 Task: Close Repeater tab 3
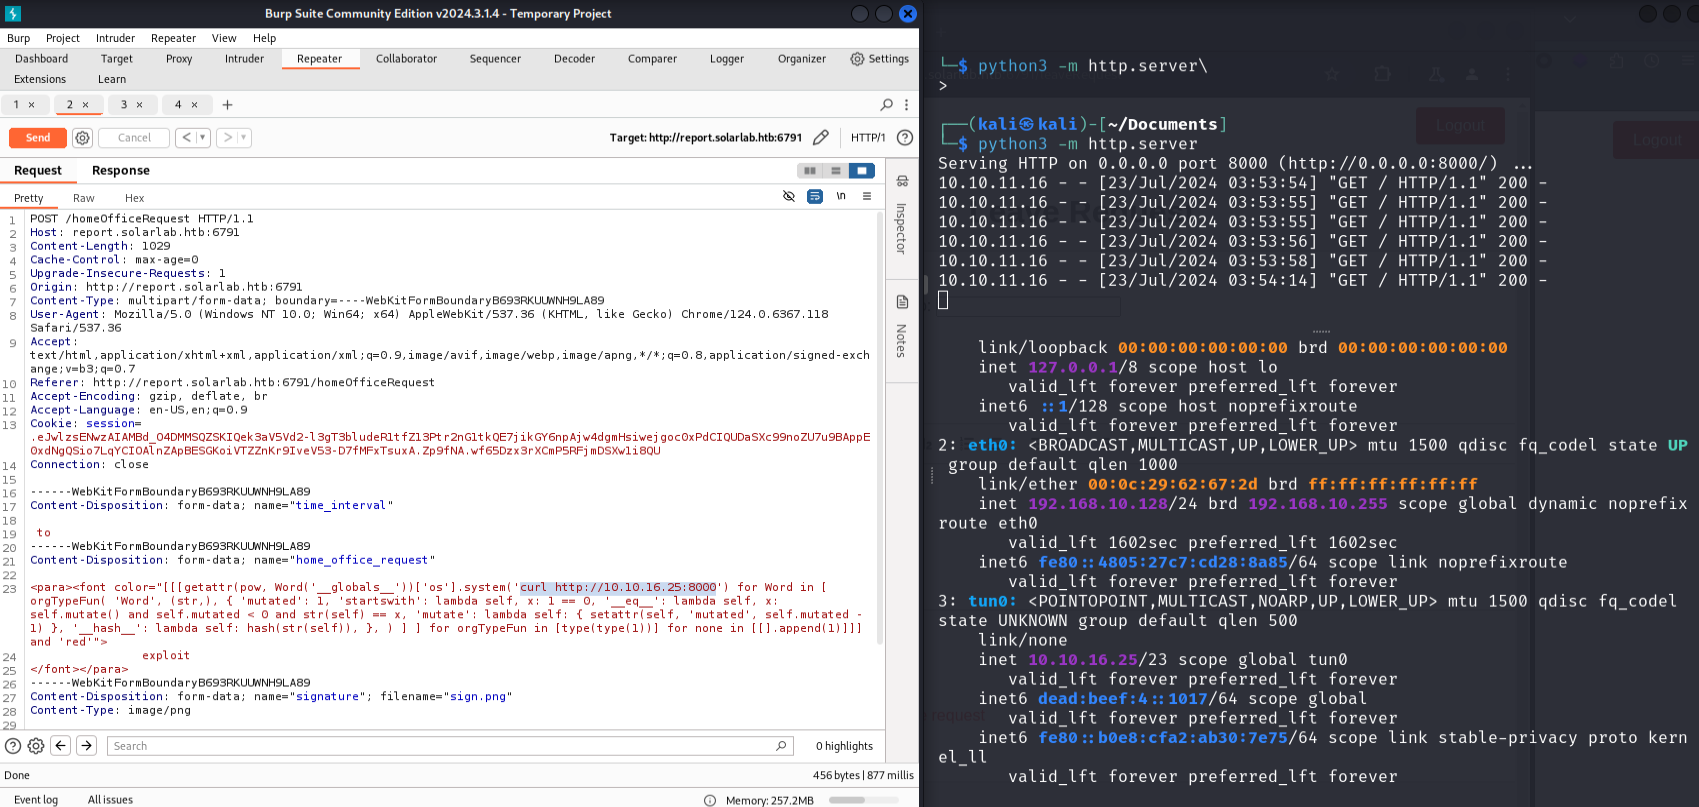coord(139,105)
